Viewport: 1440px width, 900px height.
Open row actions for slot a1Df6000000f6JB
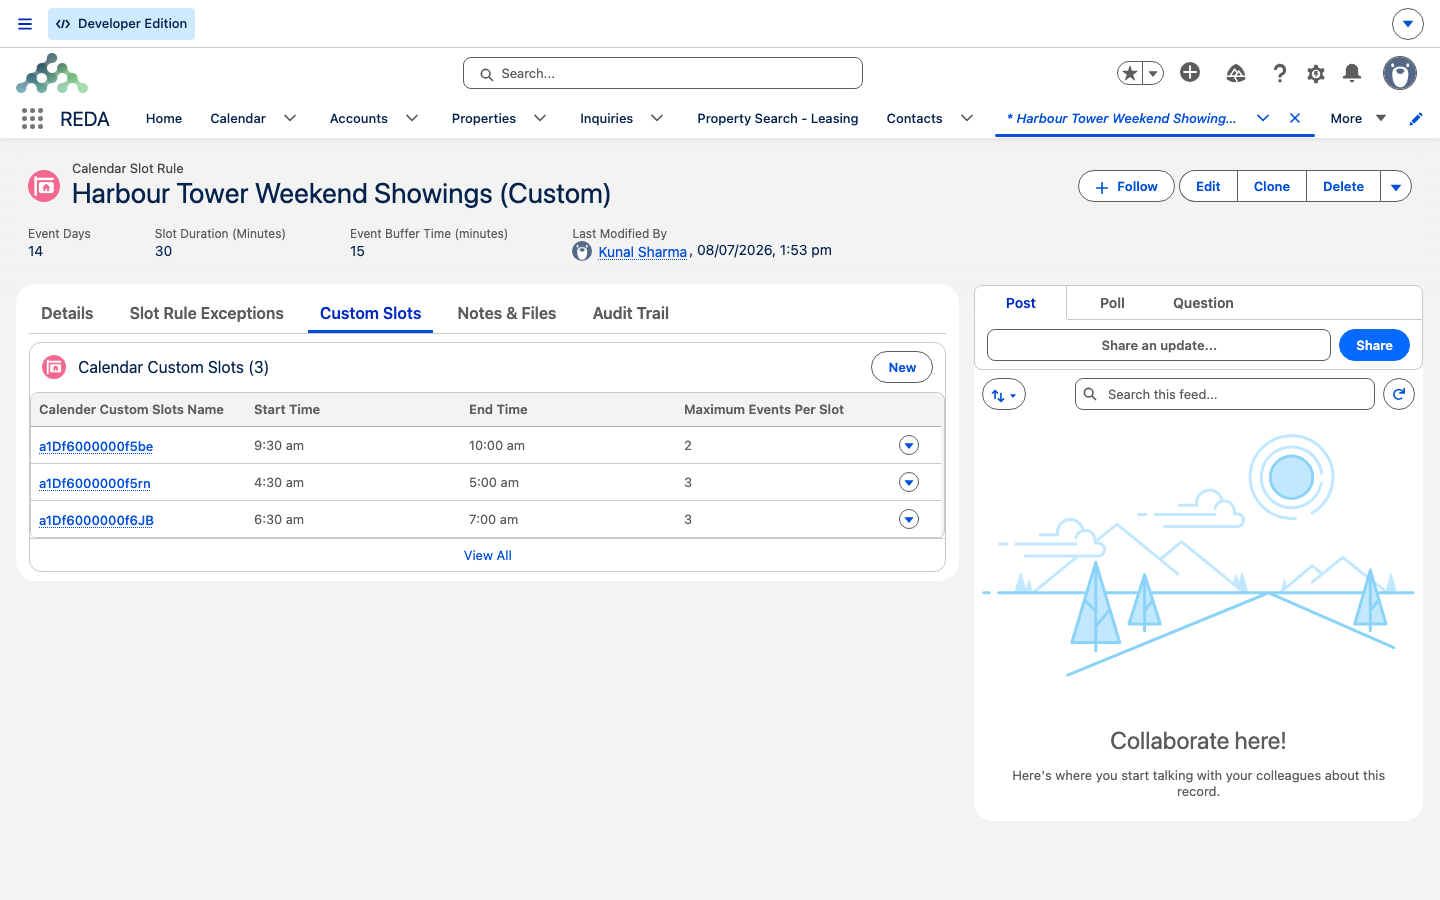click(x=909, y=519)
